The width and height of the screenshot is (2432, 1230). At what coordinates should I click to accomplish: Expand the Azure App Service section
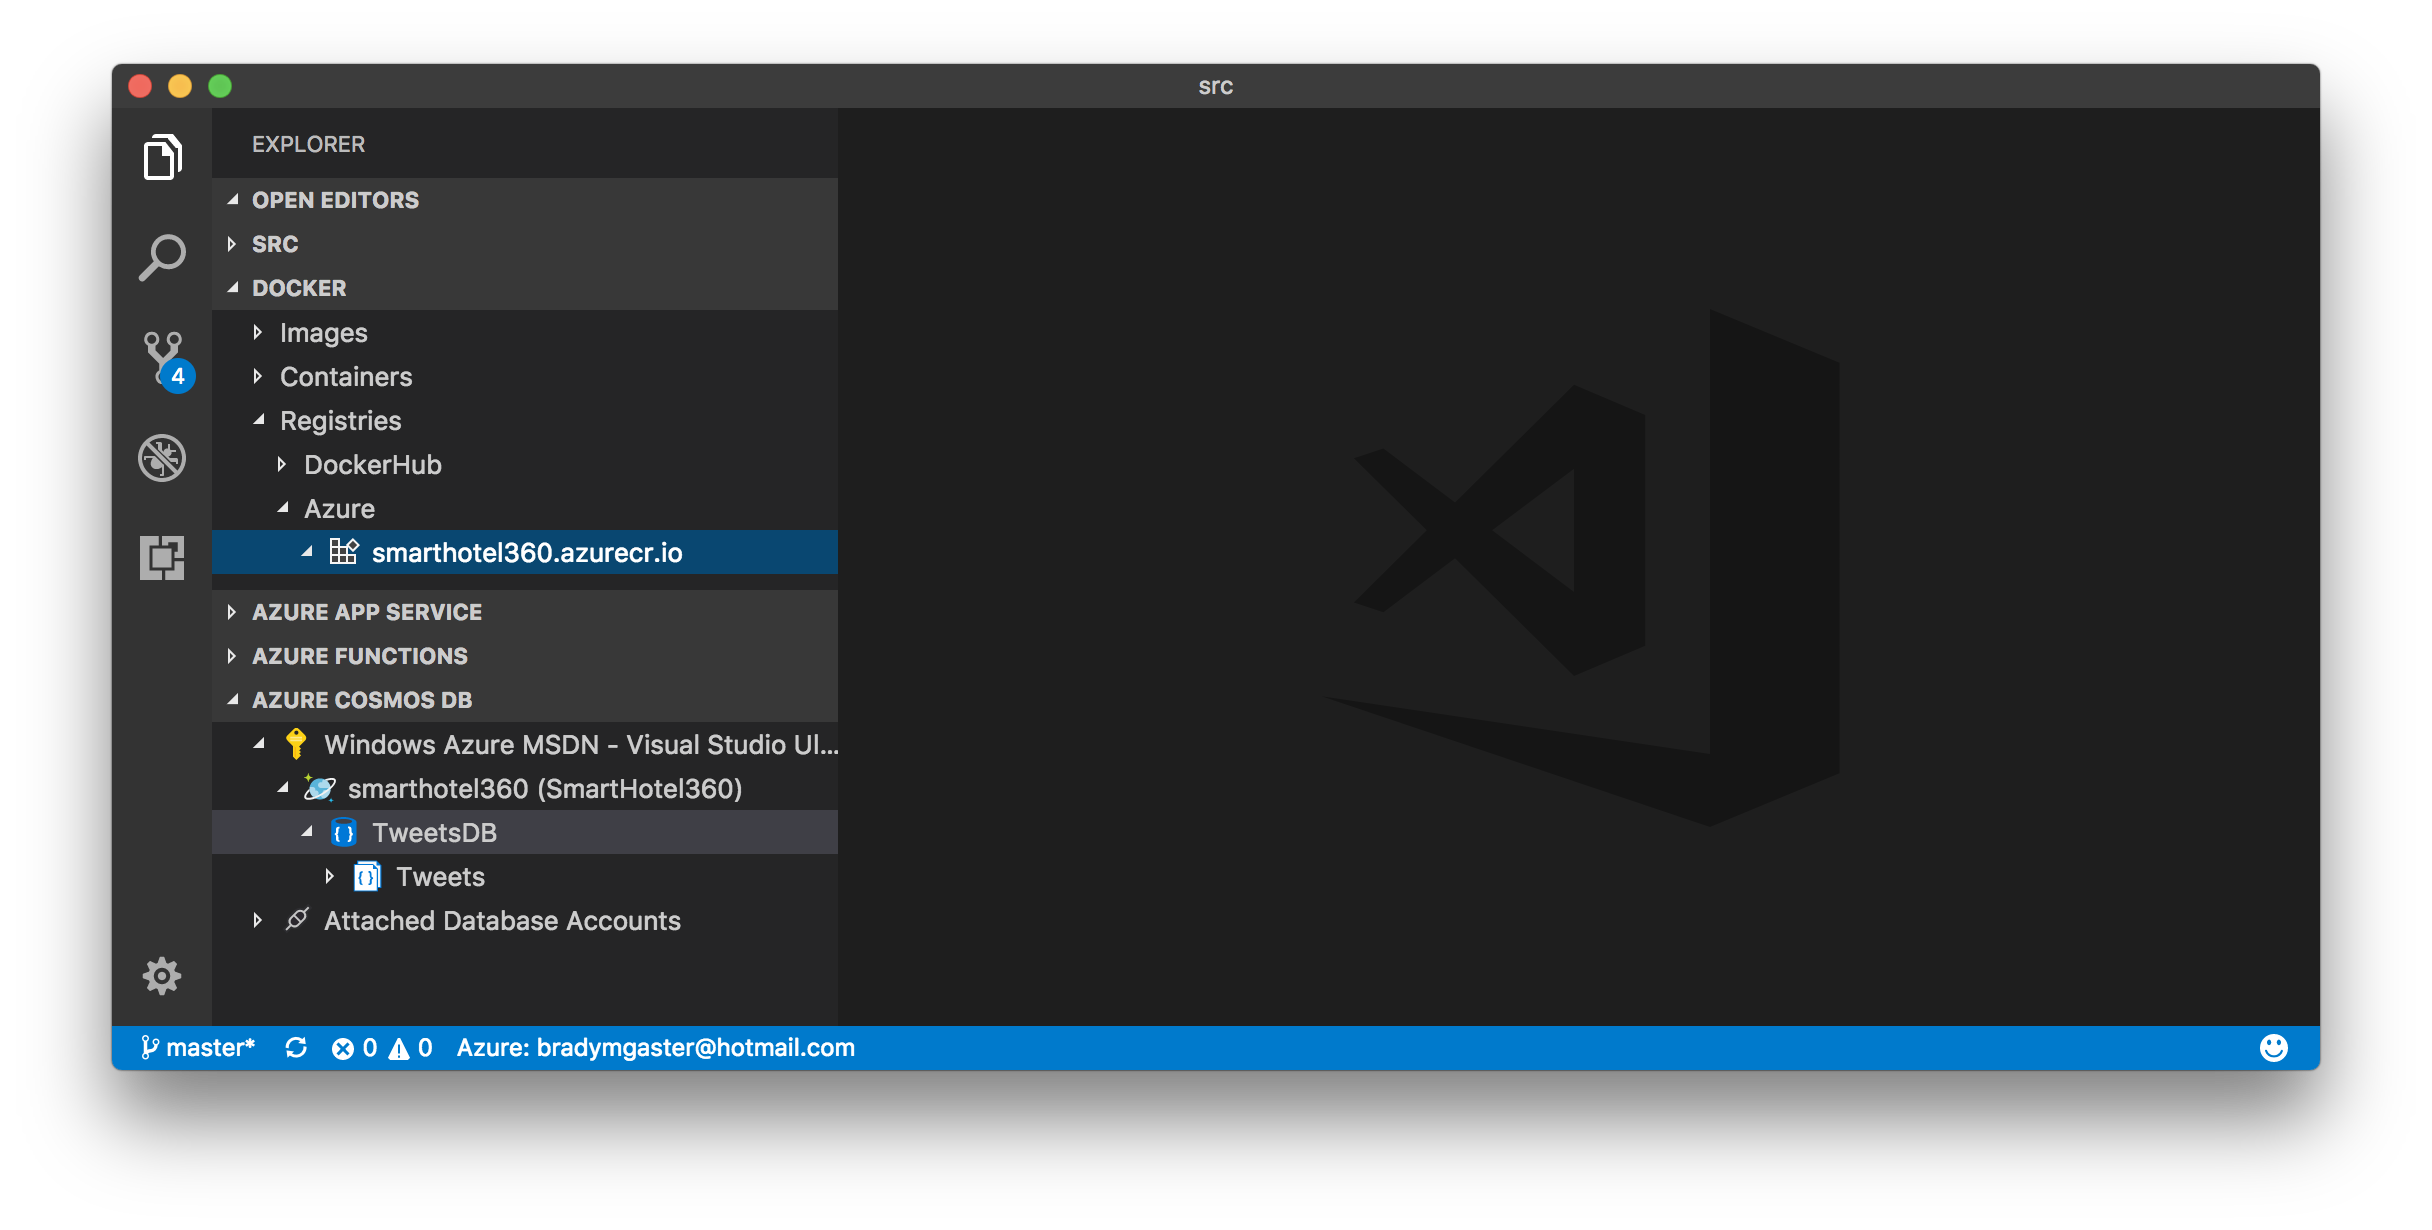point(366,612)
